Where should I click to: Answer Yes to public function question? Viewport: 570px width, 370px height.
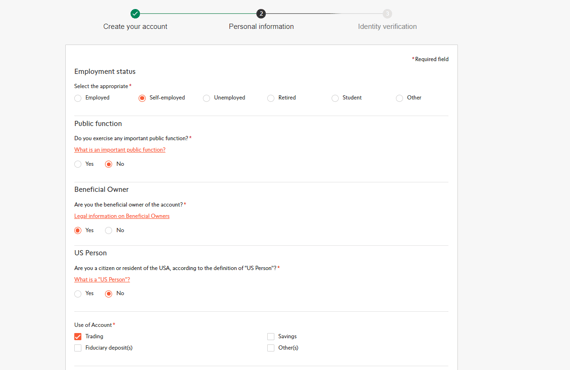point(78,164)
